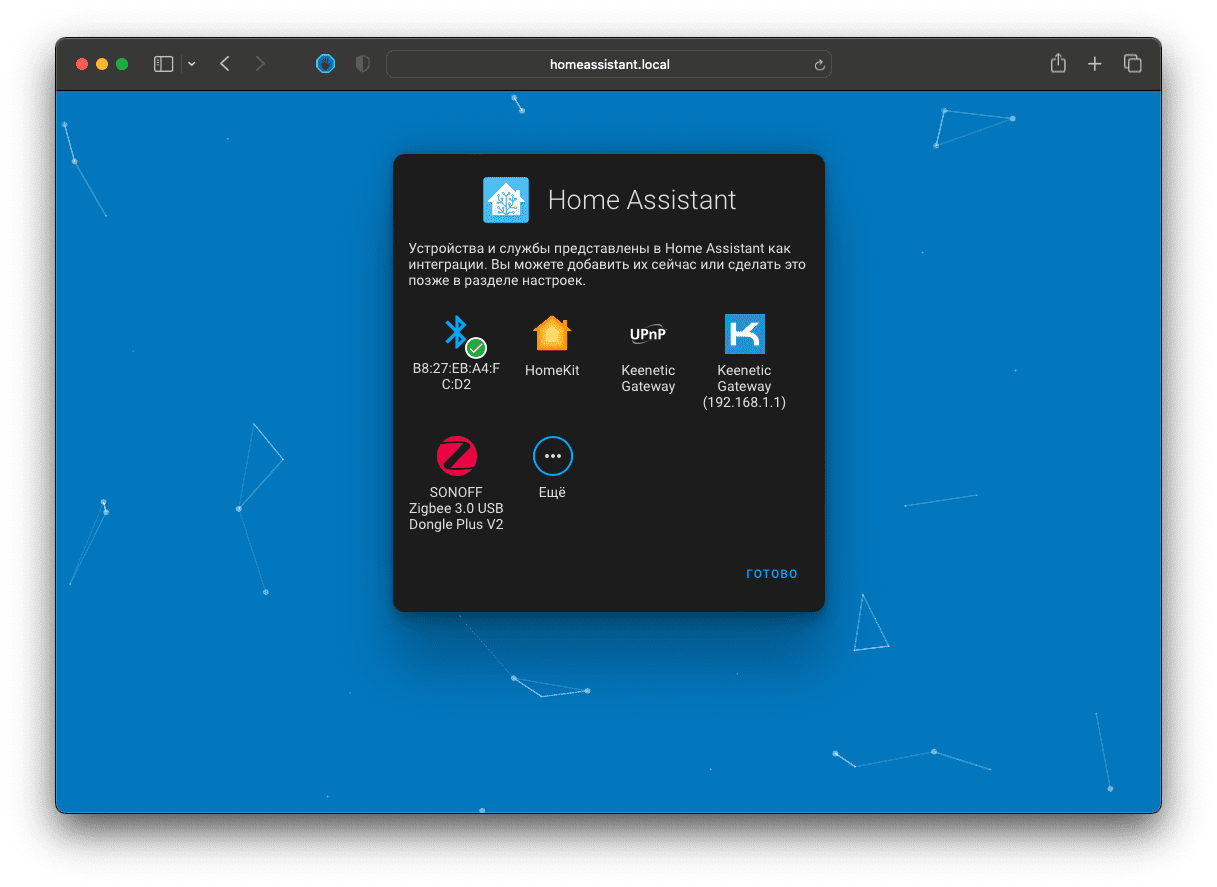Screen dimensions: 1217x887
Task: Click the green check badge on Bluetooth
Action: [x=477, y=348]
